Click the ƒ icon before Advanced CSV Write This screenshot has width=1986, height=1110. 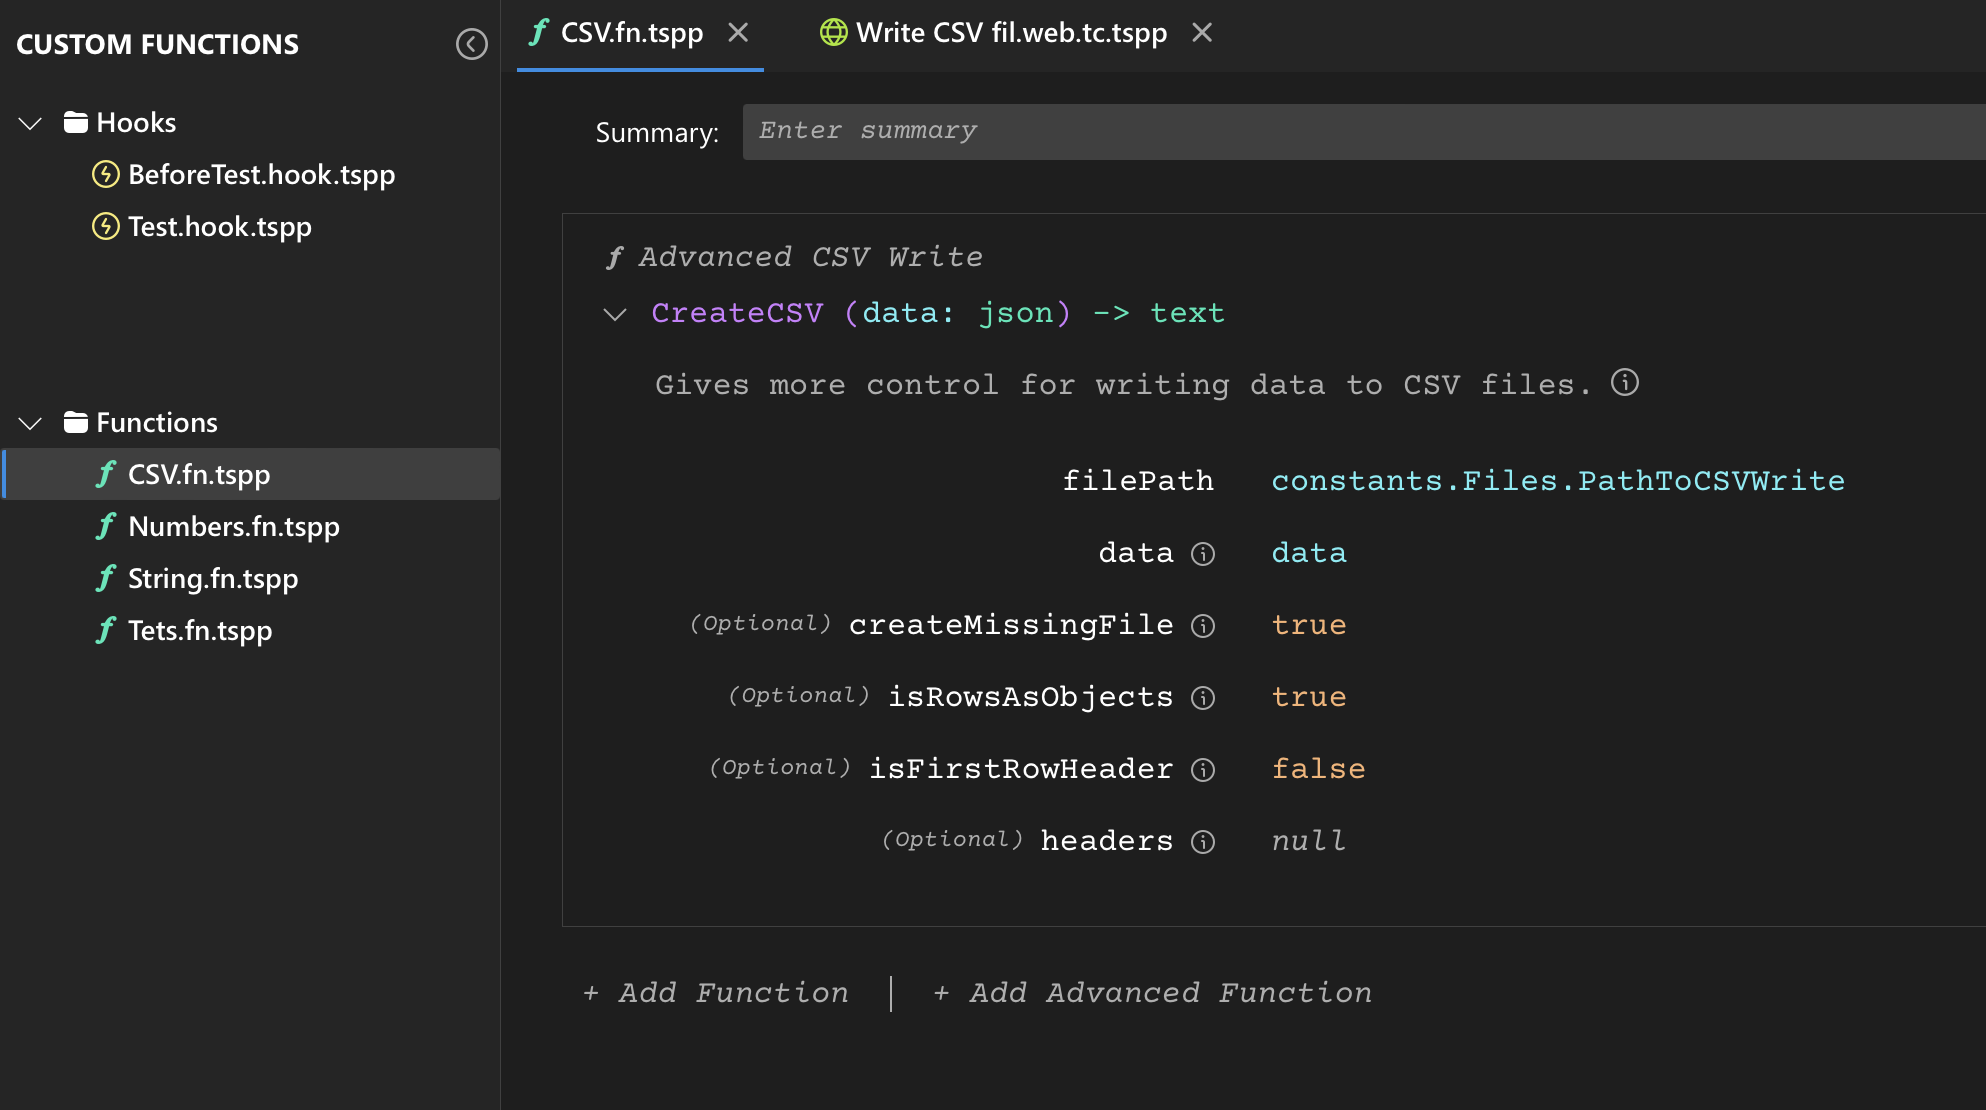tap(618, 256)
